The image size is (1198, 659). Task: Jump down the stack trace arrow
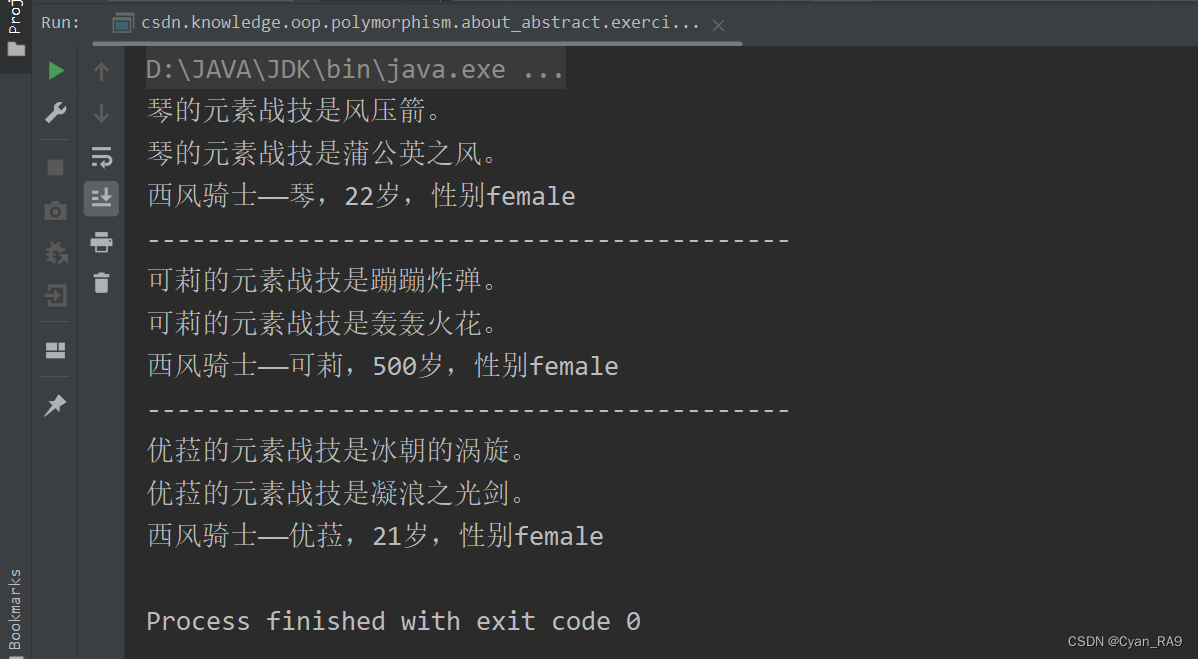[x=101, y=113]
